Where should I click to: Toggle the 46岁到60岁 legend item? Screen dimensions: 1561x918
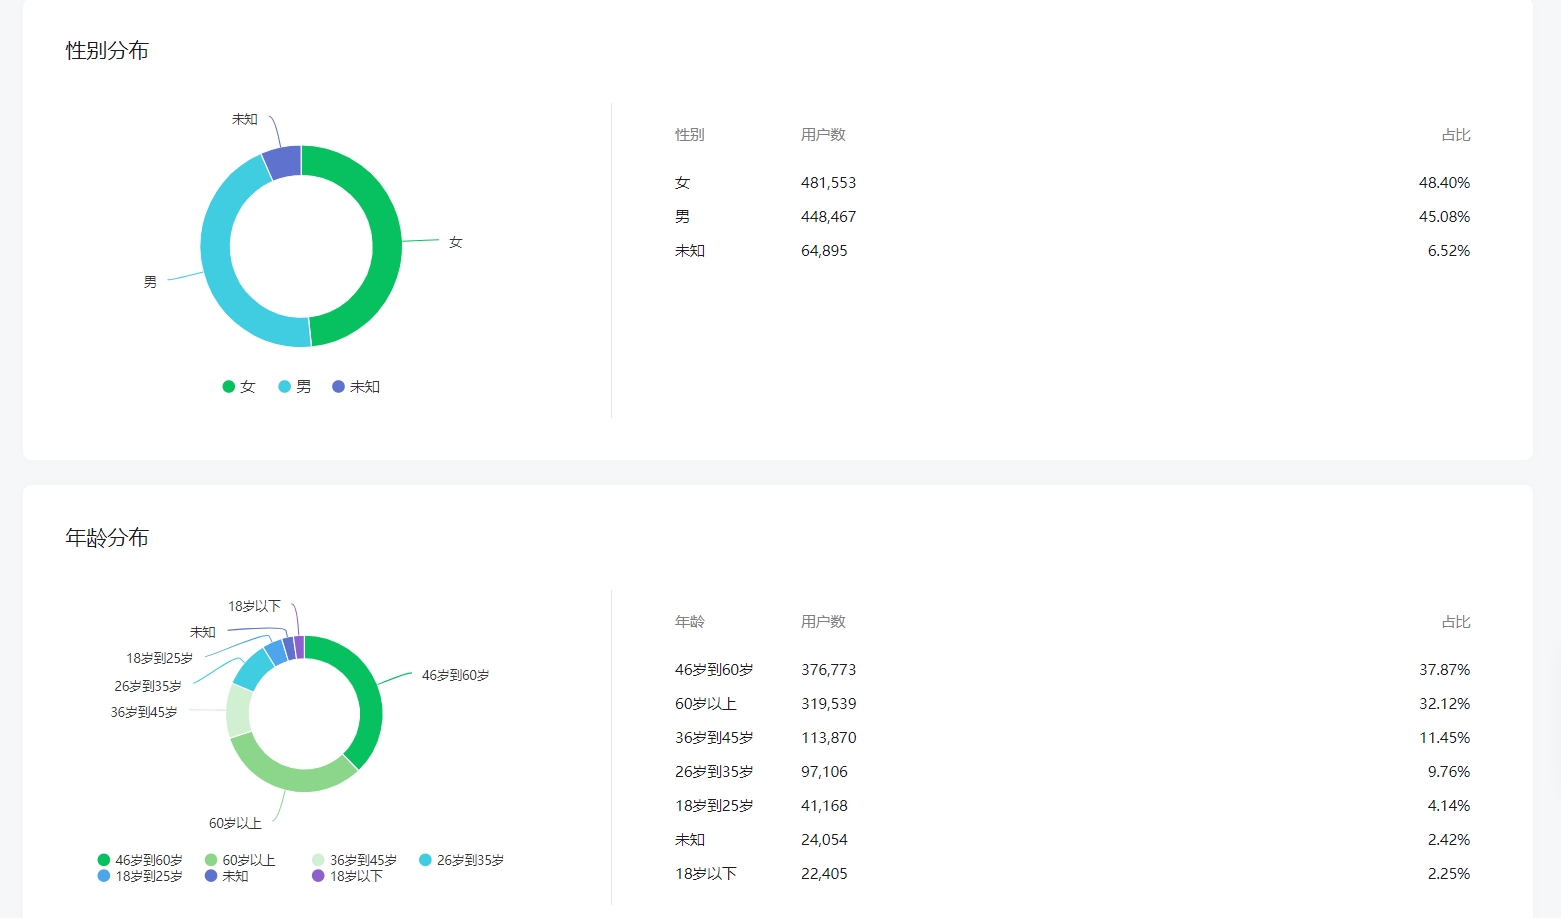point(140,860)
